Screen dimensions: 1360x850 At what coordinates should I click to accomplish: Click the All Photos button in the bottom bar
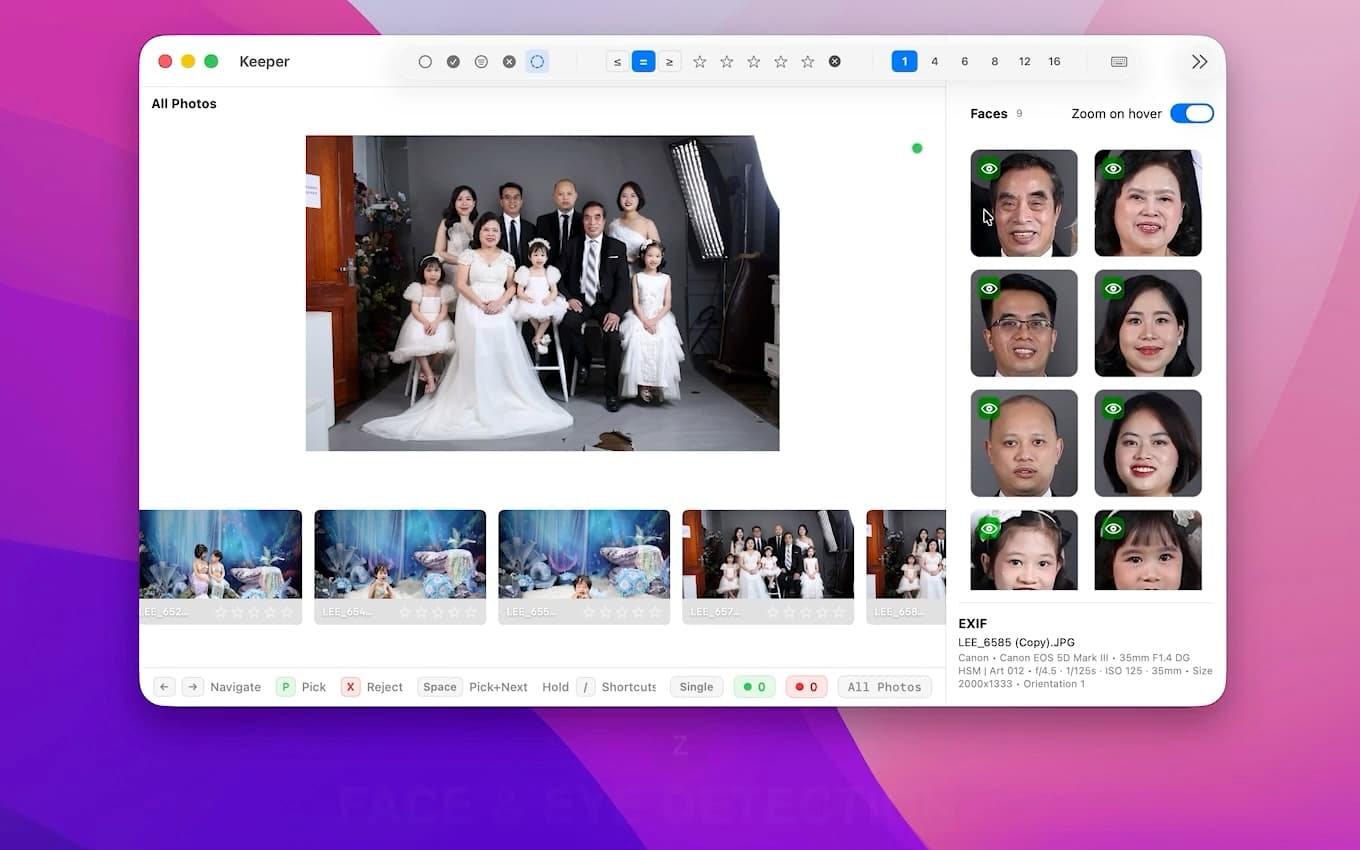pos(885,687)
